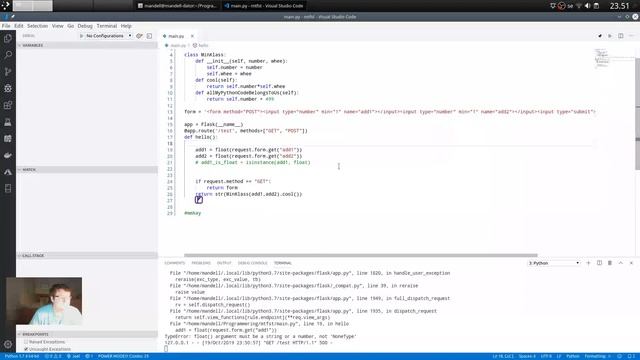
Task: Click the open changes icon in editor toolbar
Action: [600, 36]
